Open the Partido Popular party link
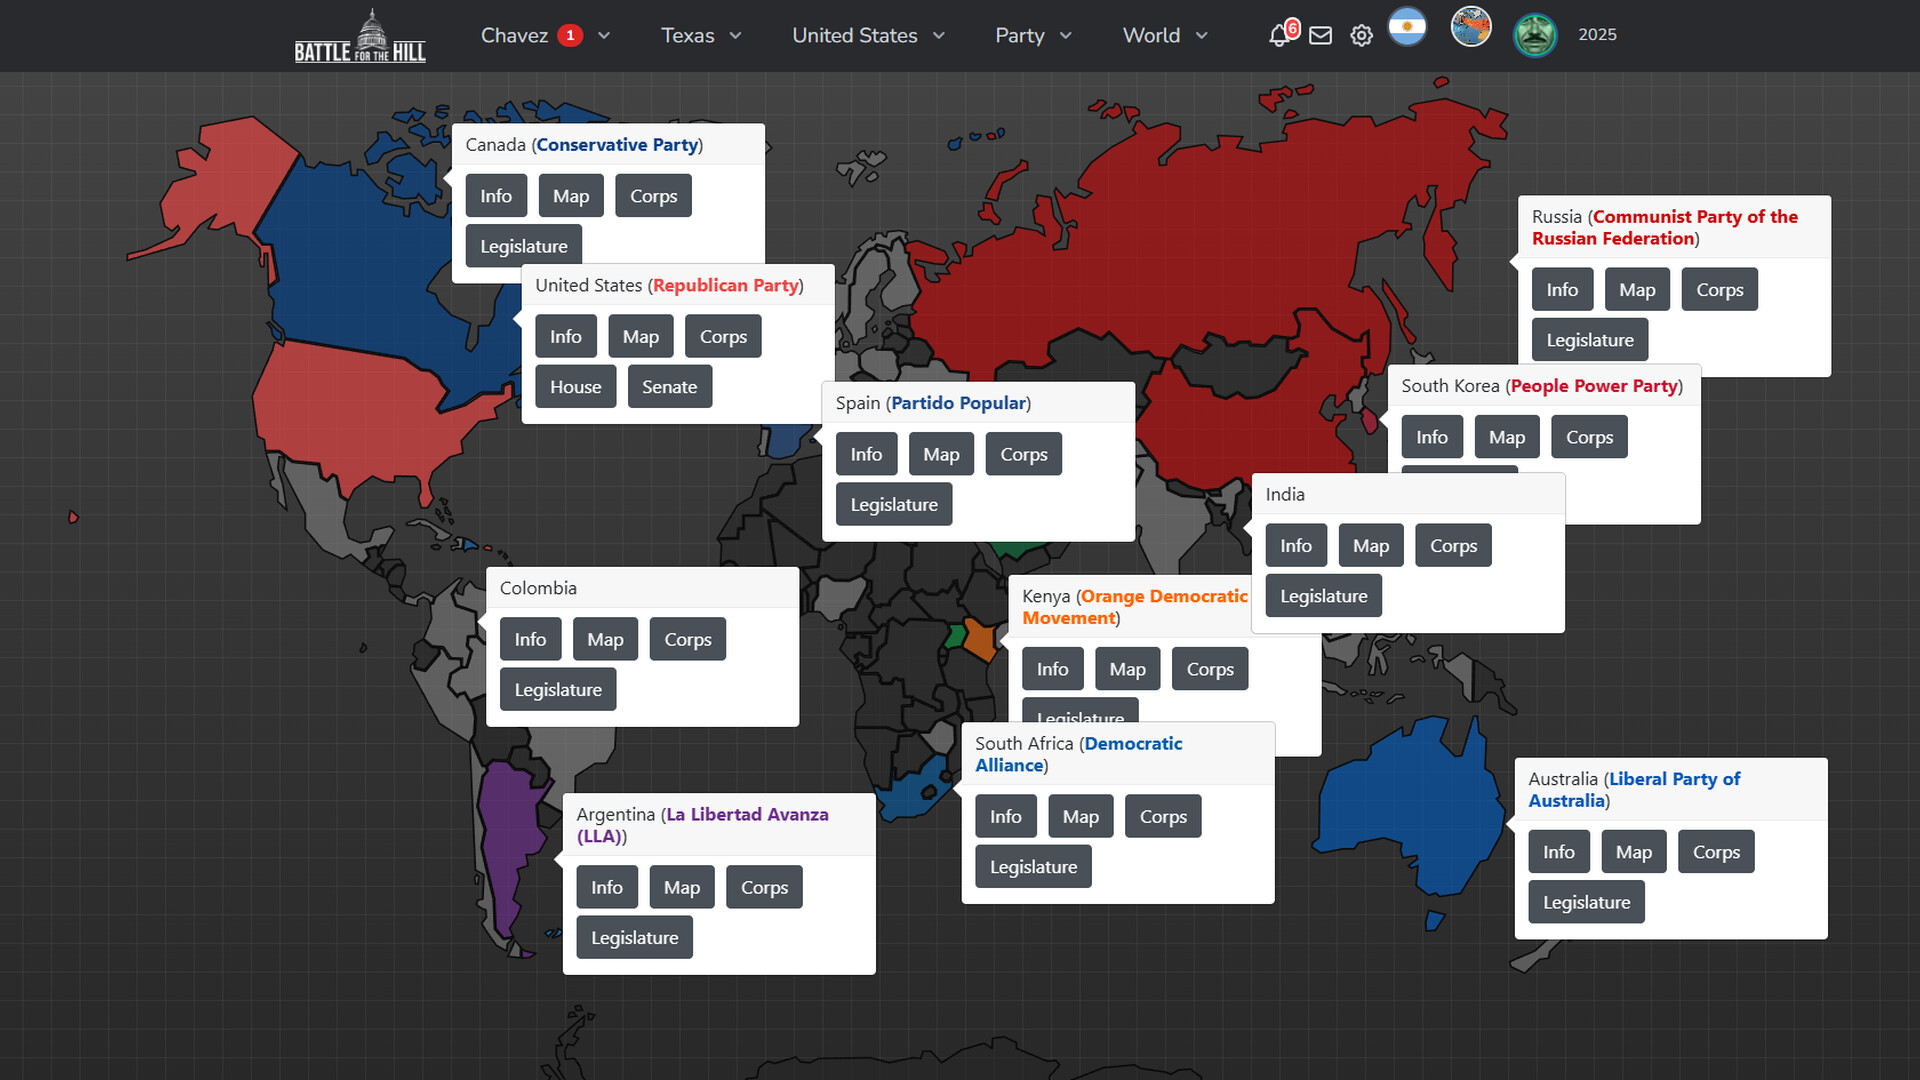1920x1080 pixels. tap(958, 403)
